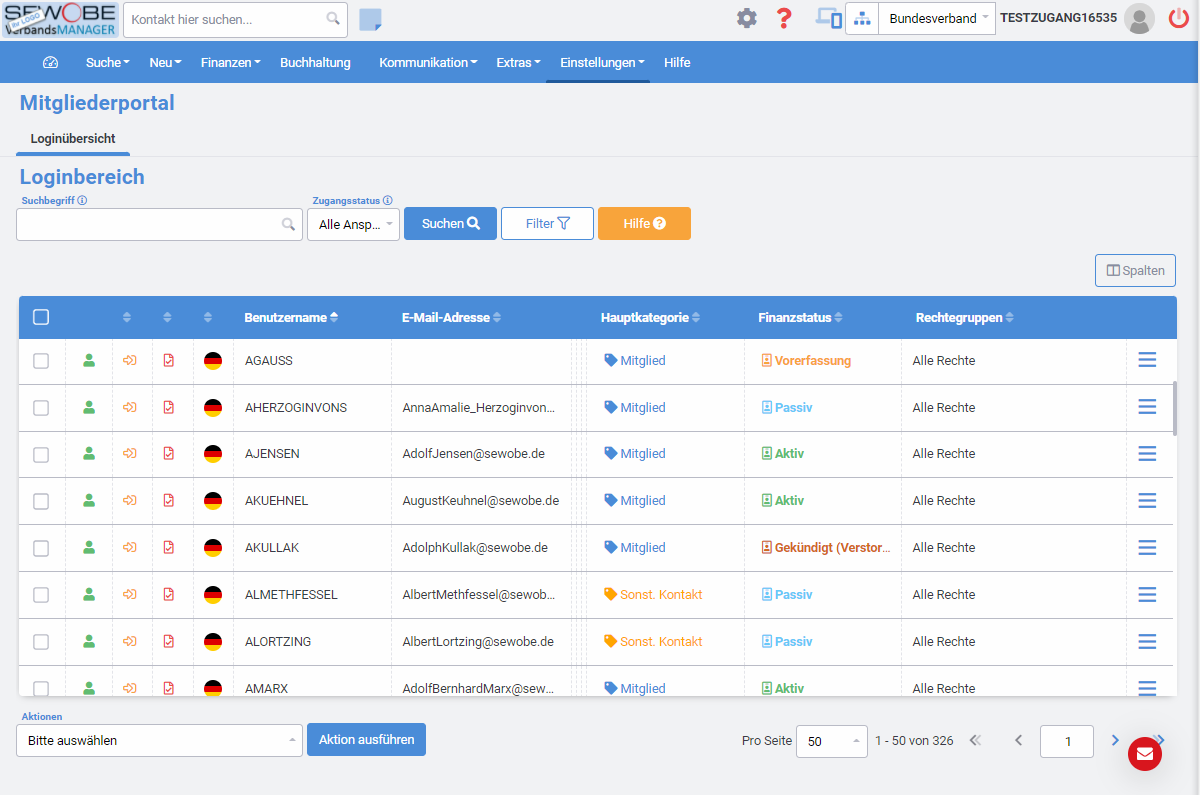Open the Kommunikation menu
Viewport: 1200px width, 795px height.
click(427, 62)
